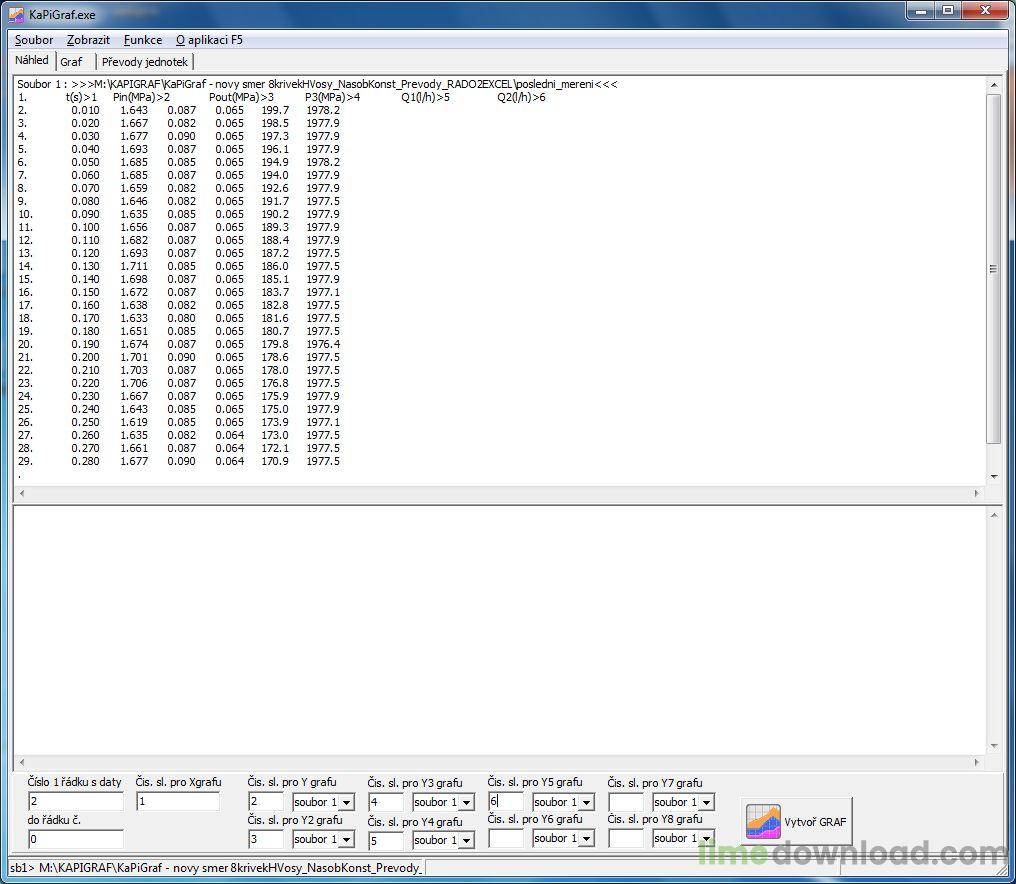Screen dimensions: 1016x884
Task: Switch to the Graf tab
Action: 71,62
